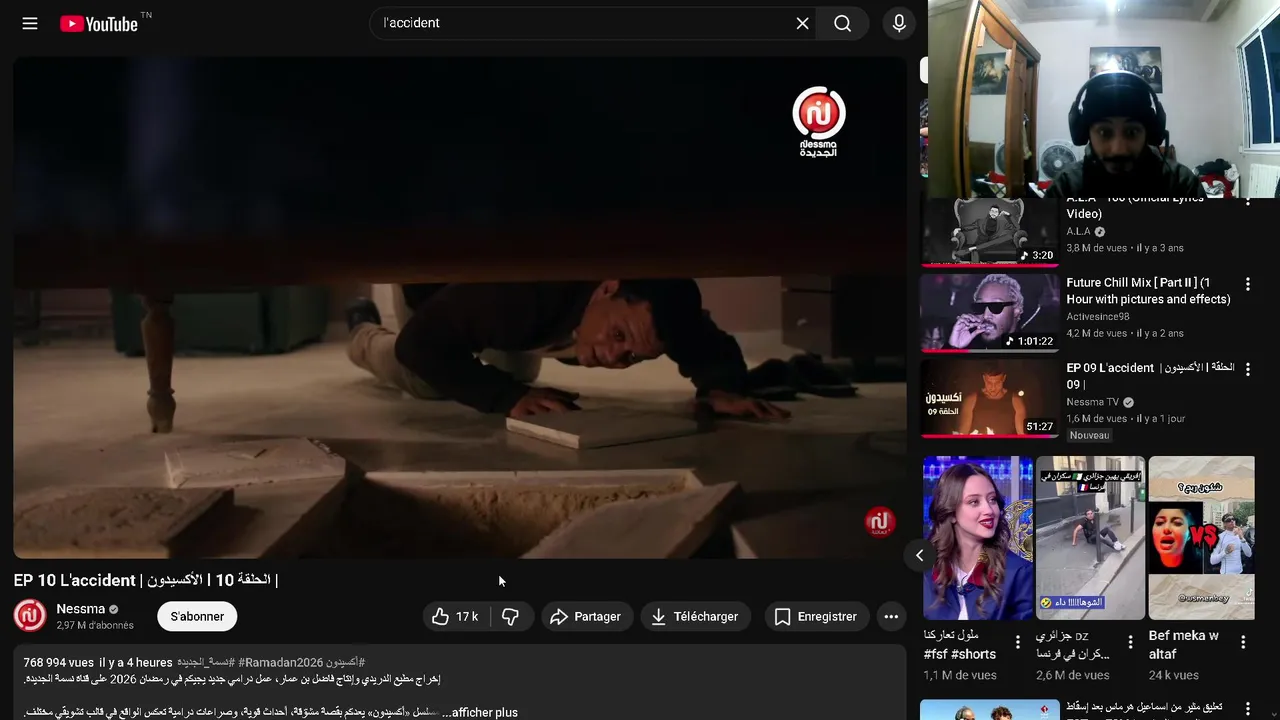
Task: Open options for Bef meka w altaf
Action: tap(1244, 642)
